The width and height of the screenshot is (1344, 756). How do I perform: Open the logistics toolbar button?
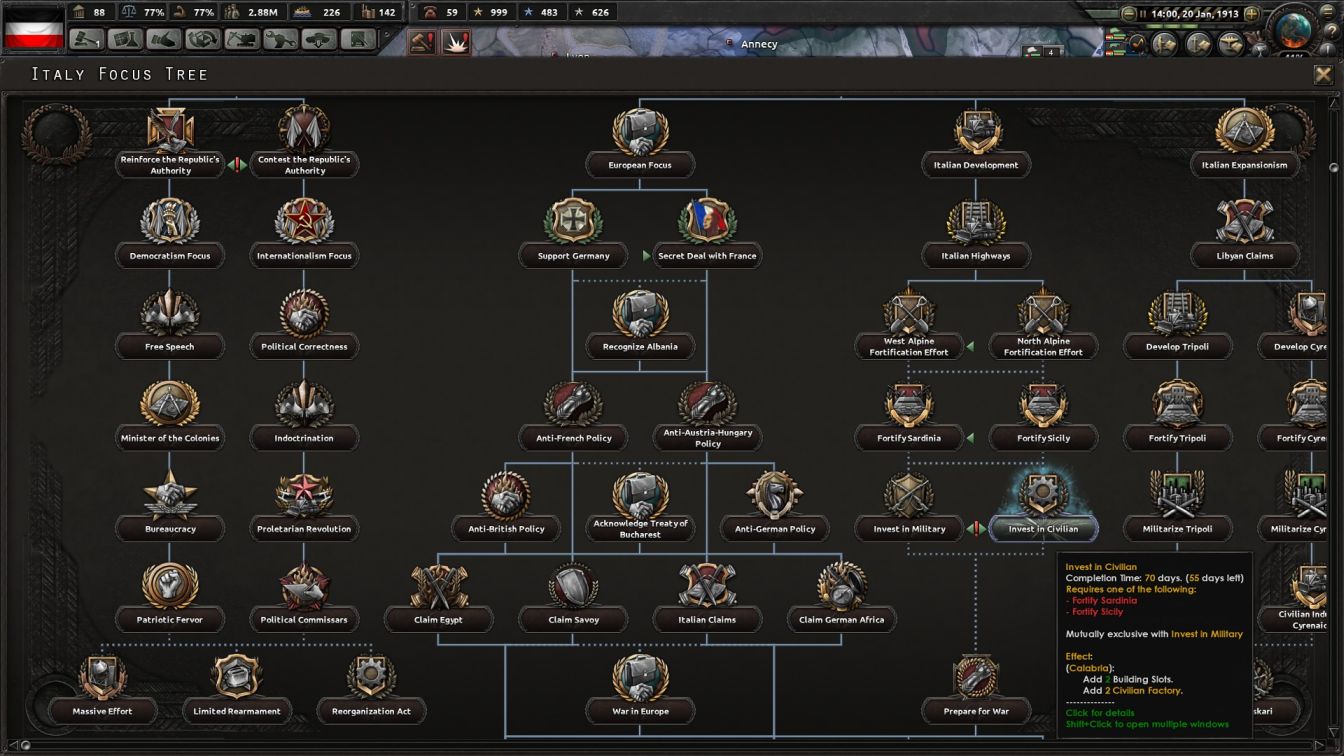click(358, 39)
